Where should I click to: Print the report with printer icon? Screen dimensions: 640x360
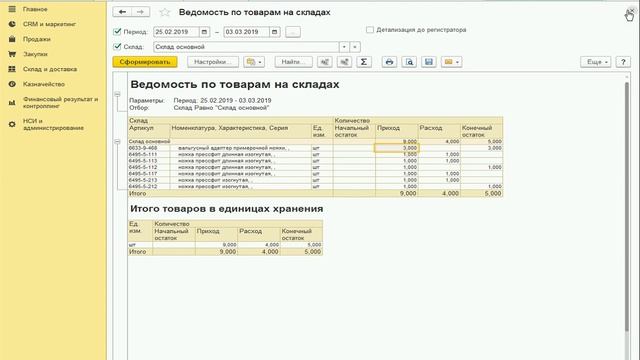tap(389, 62)
